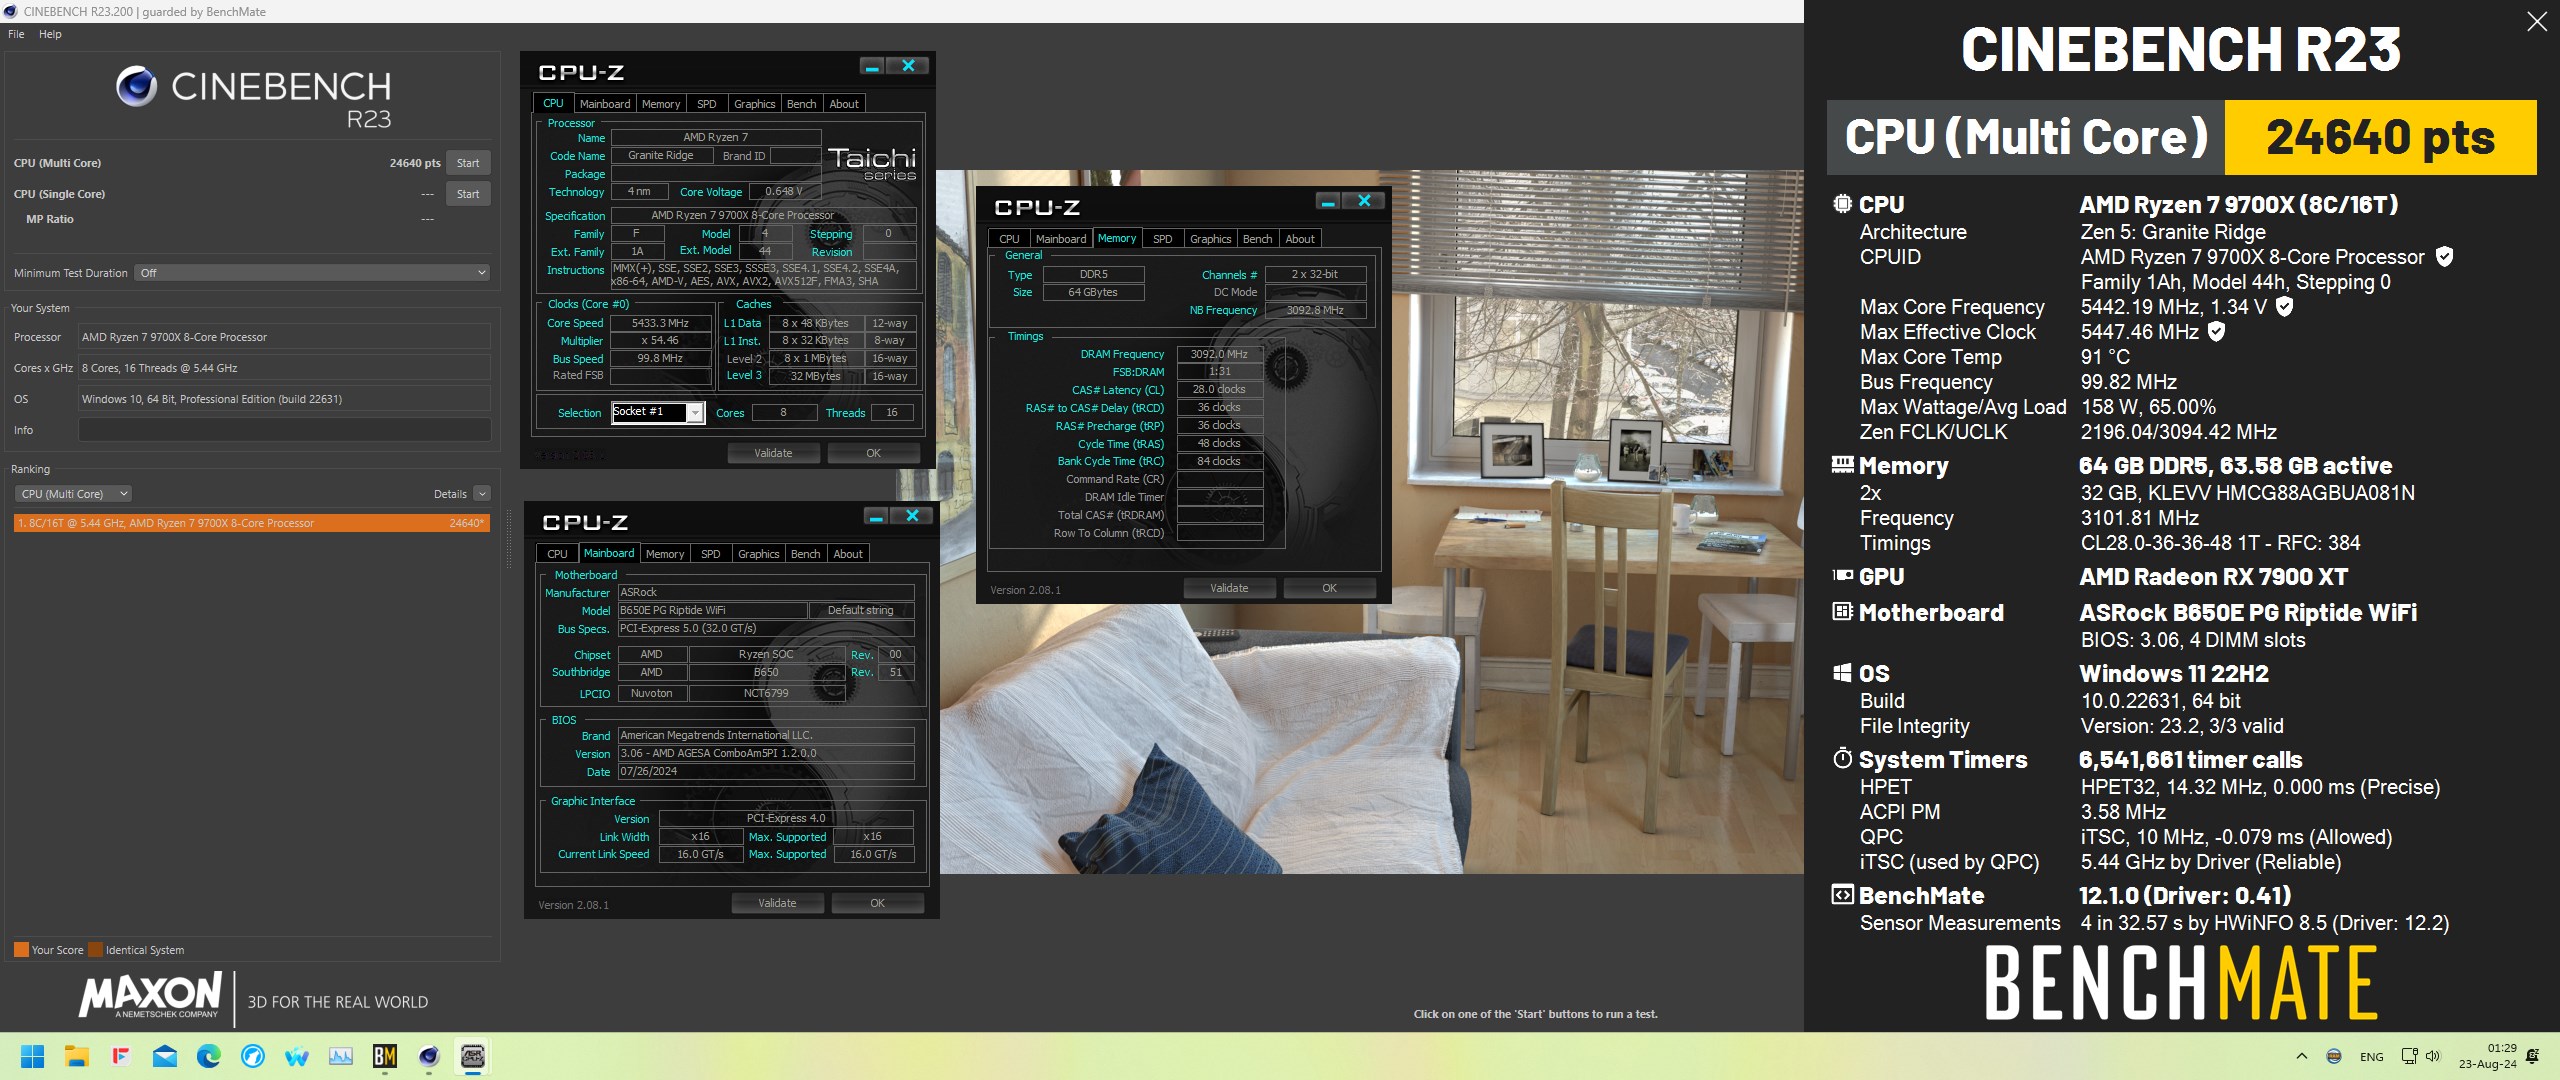Click the 3092.0 MHz DRAM Frequency value
This screenshot has width=2560, height=1080.
(x=1219, y=354)
